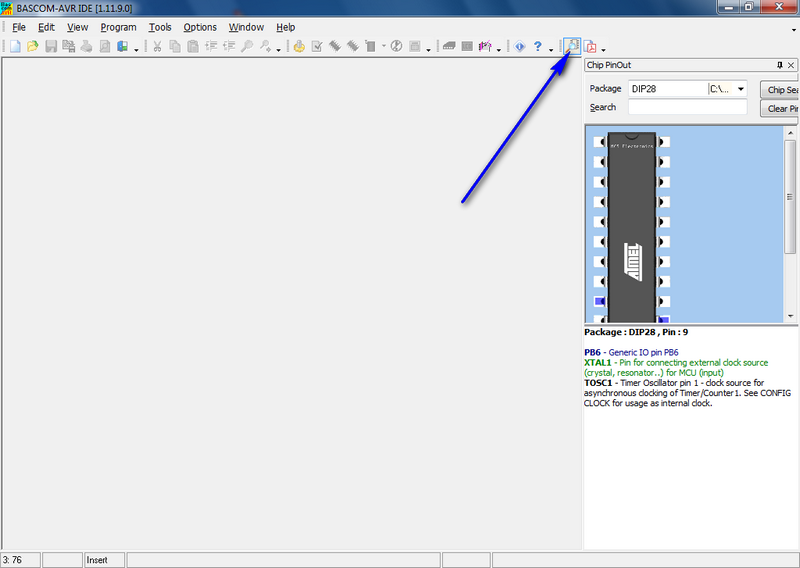The height and width of the screenshot is (568, 800).
Task: Click the Insert mode status bar field
Action: [105, 560]
